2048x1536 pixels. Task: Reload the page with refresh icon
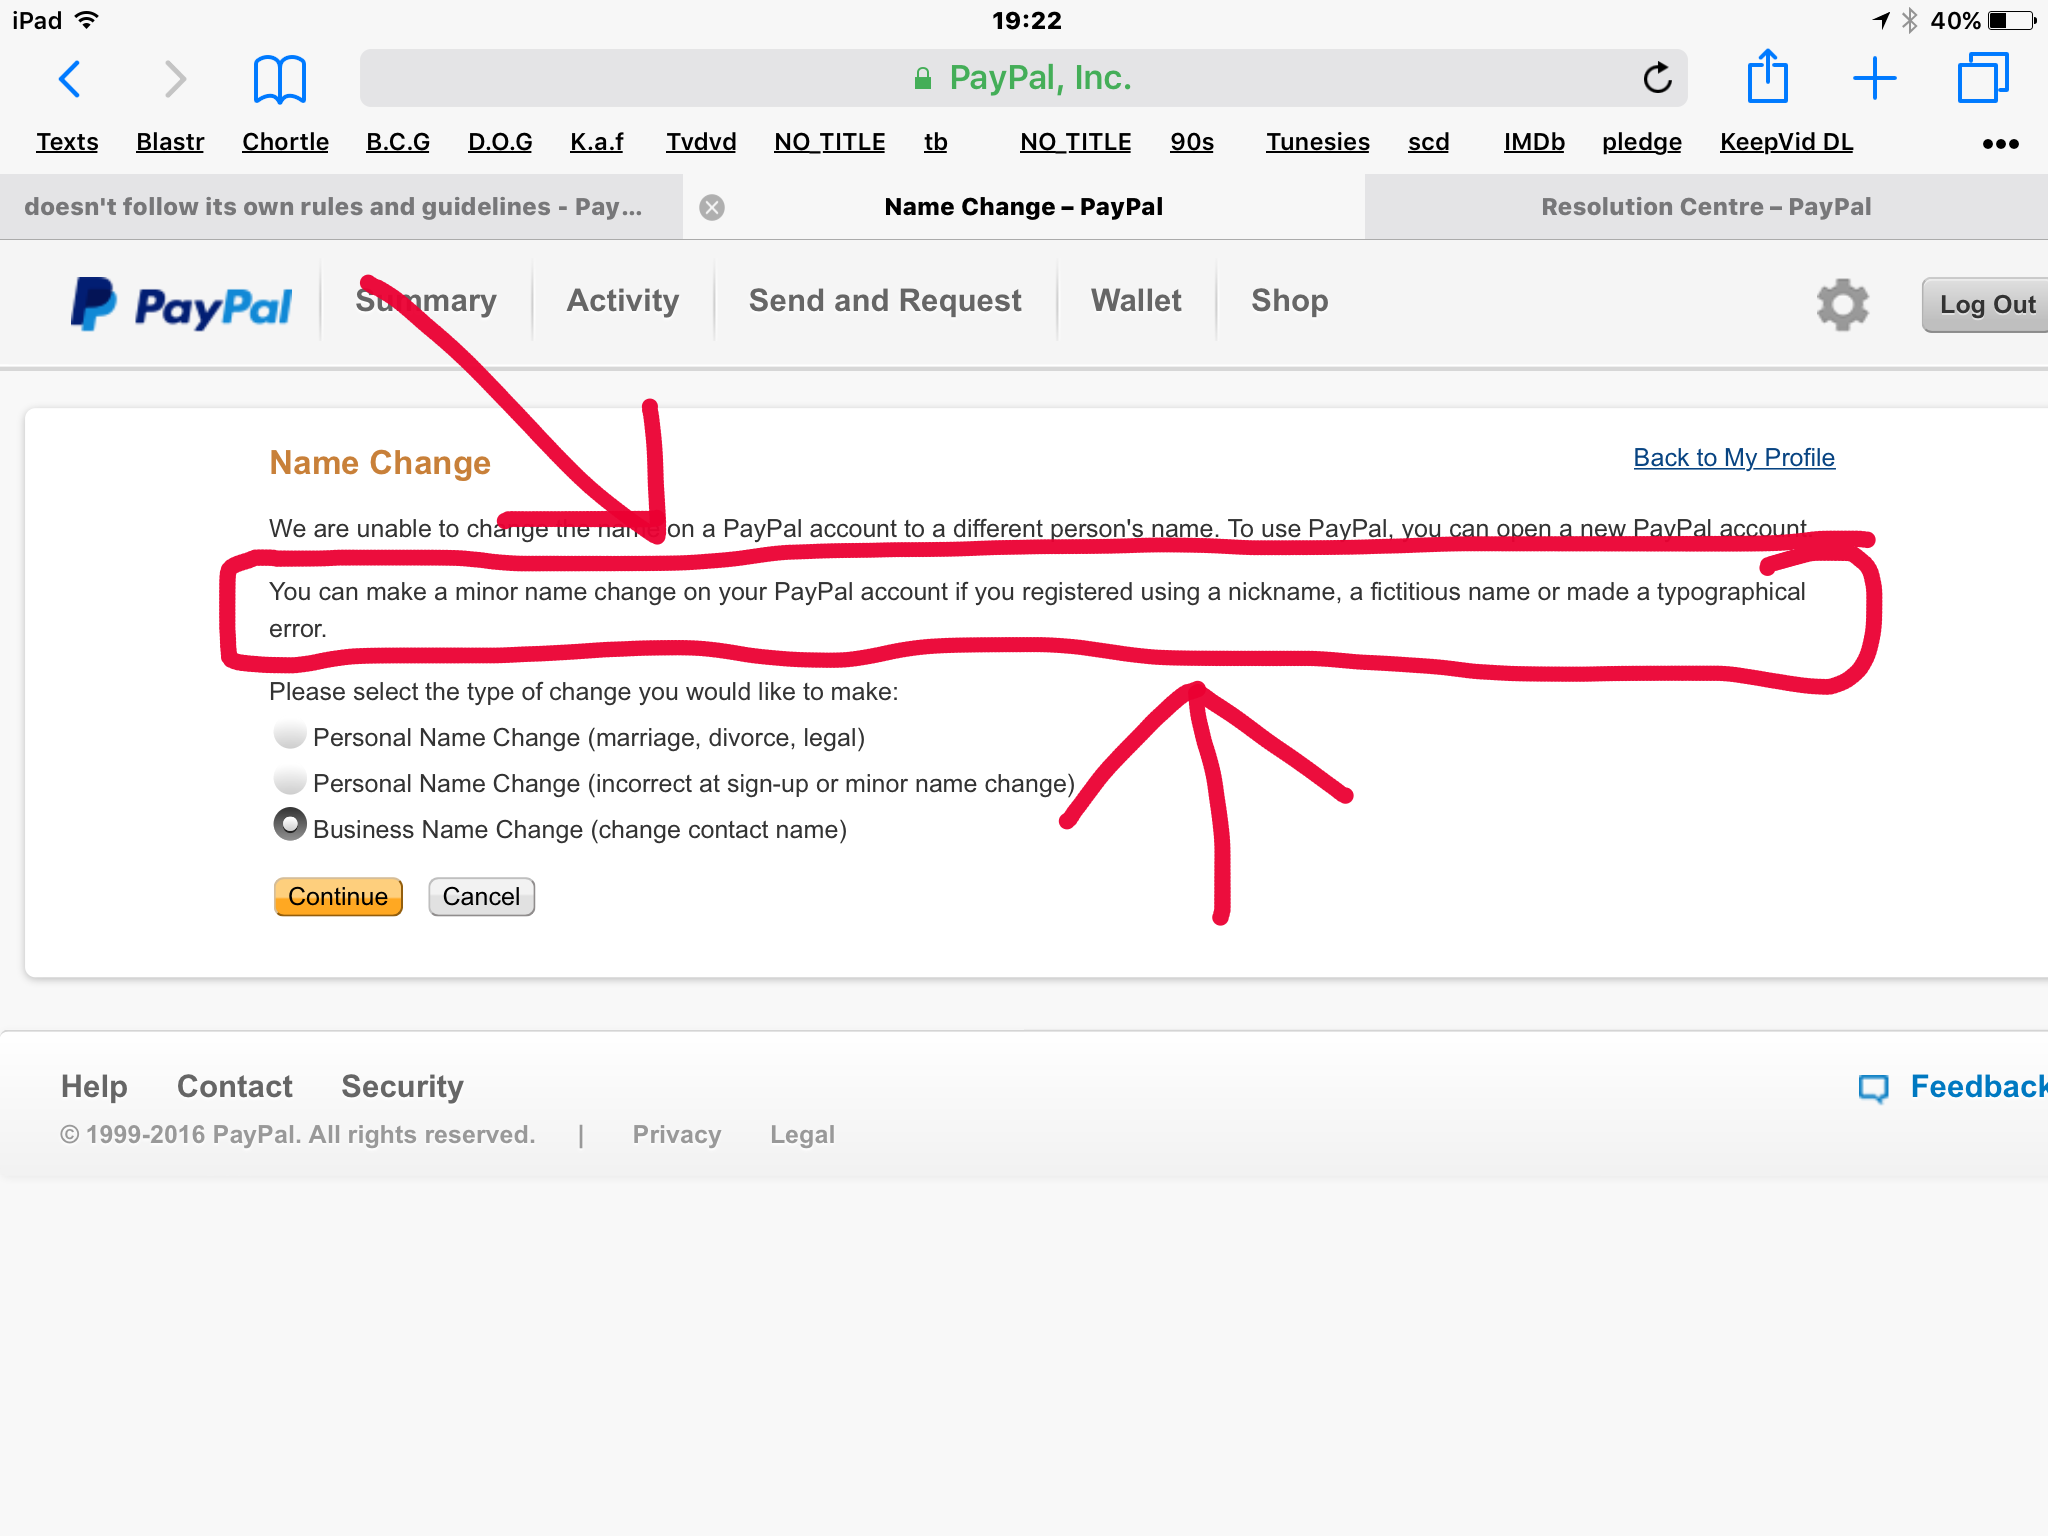point(1657,78)
